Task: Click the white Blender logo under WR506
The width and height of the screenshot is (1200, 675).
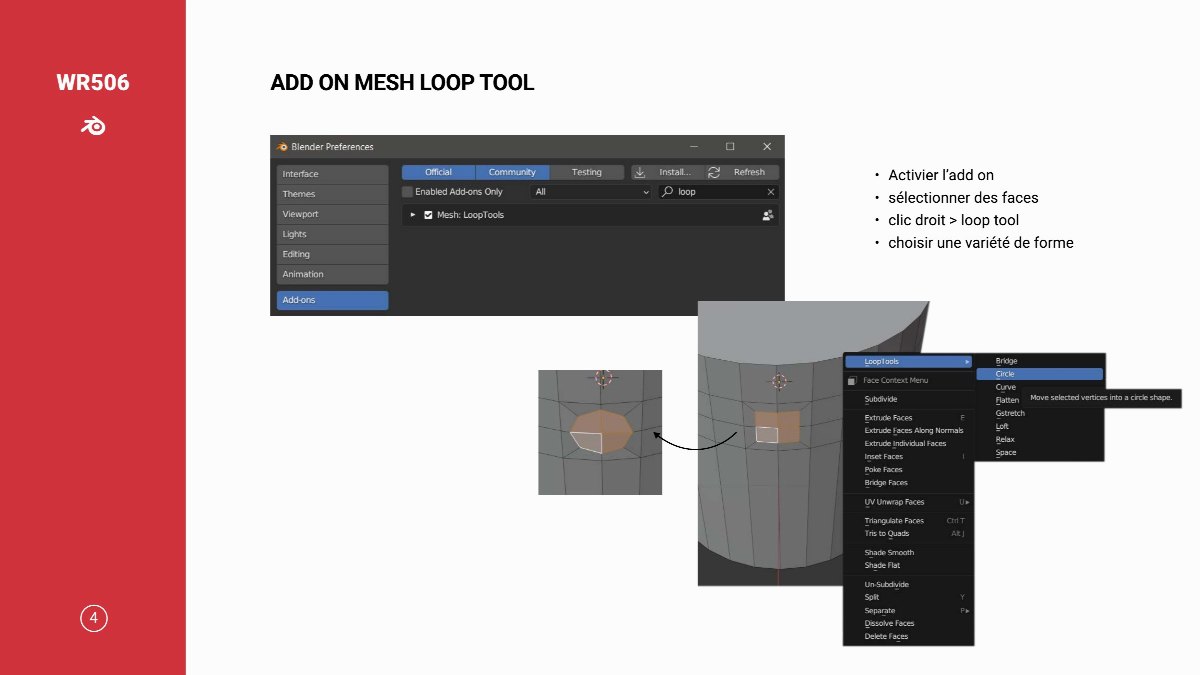Action: tap(93, 126)
